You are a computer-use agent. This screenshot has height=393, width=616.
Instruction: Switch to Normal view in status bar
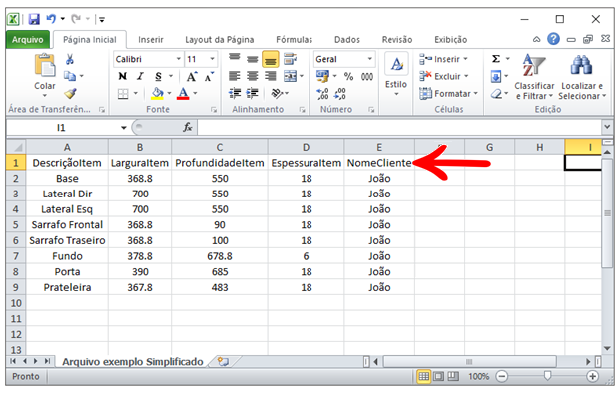(x=424, y=376)
